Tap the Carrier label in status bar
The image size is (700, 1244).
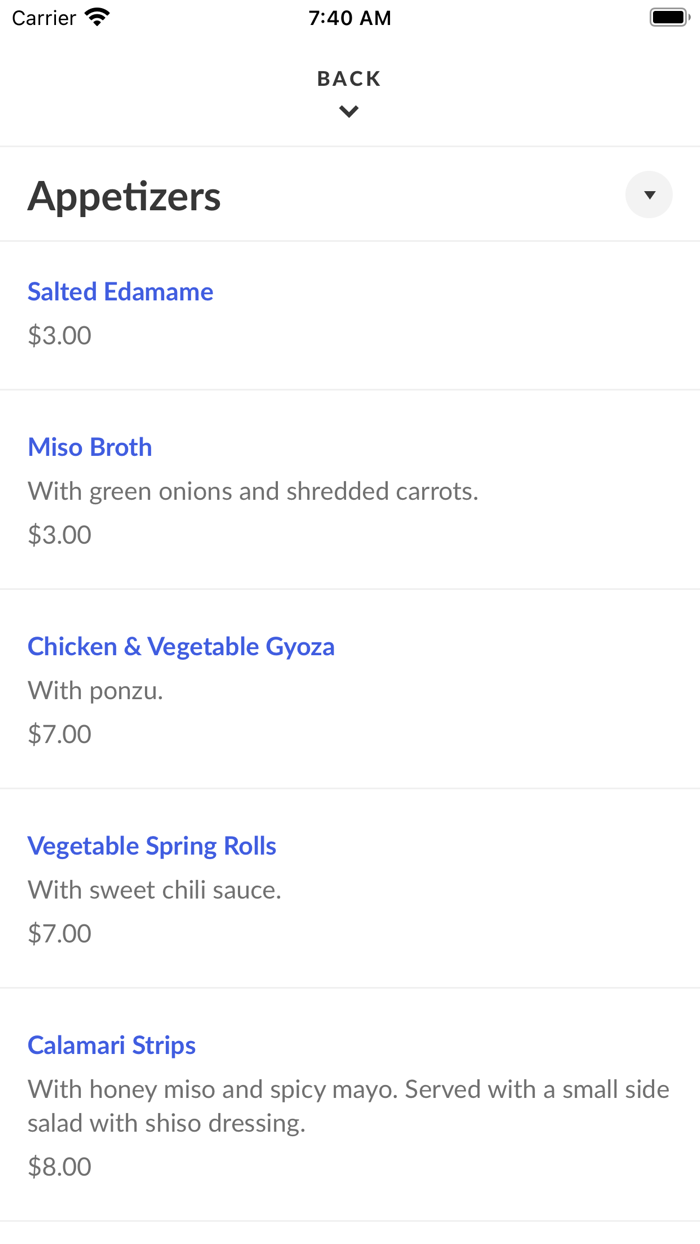[x=42, y=18]
